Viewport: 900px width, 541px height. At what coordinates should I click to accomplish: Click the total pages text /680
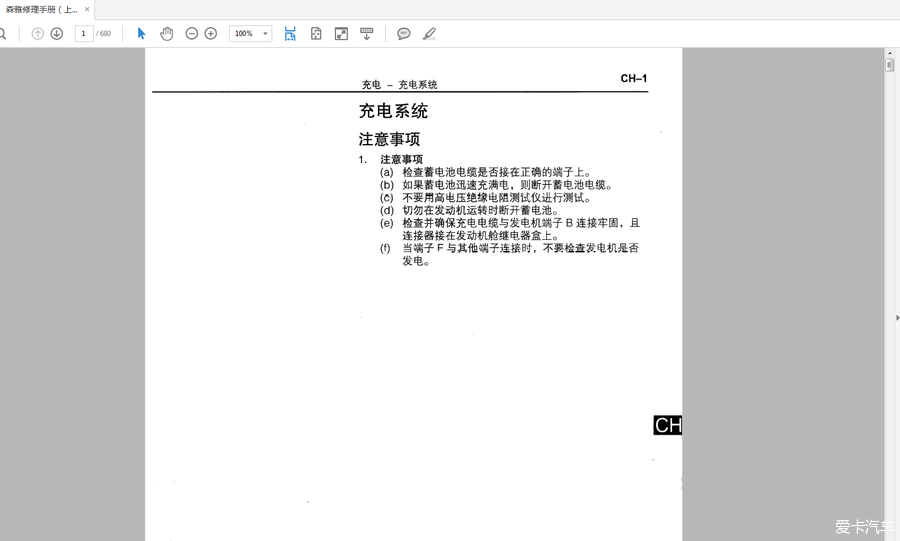tap(103, 34)
